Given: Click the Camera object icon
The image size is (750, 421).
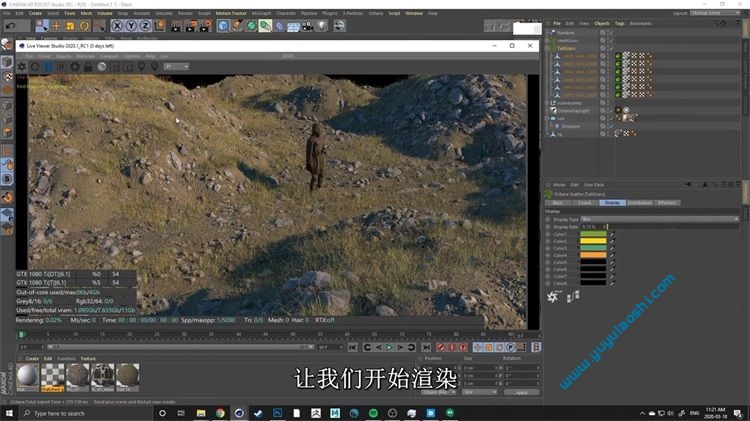Looking at the screenshot, I should pyautogui.click(x=308, y=26).
